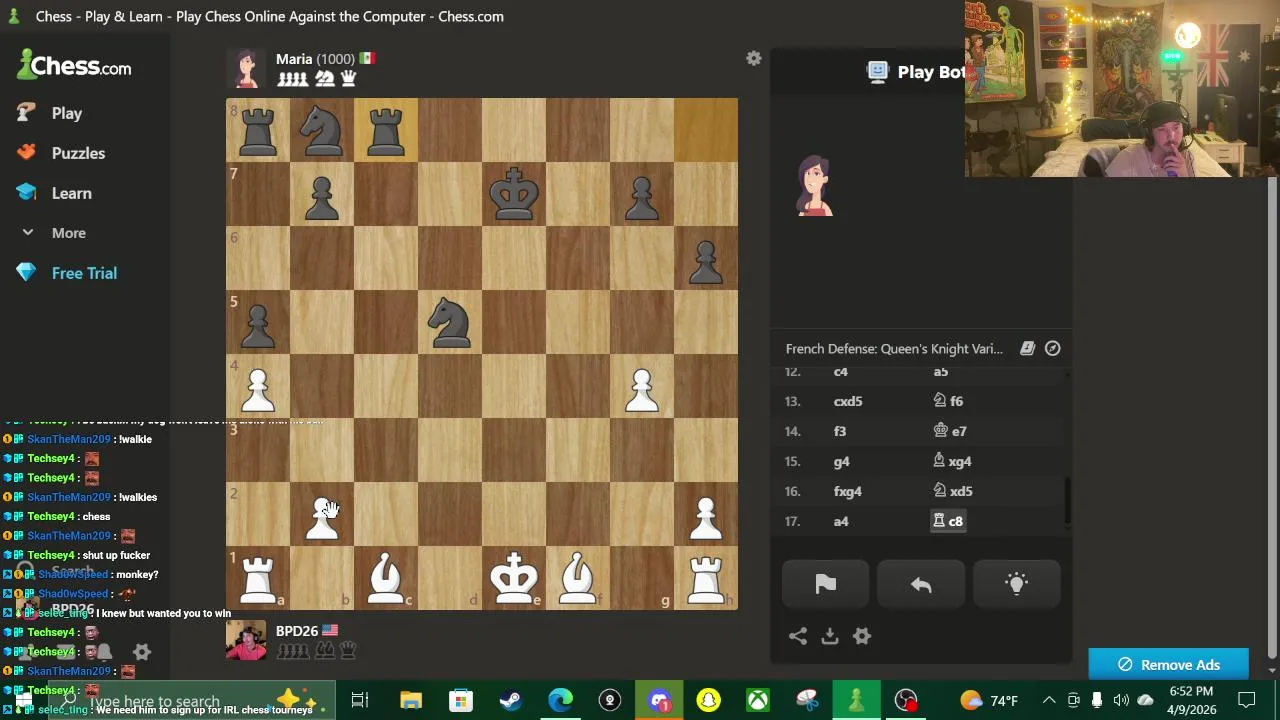Click the white bishop on f1
Viewport: 1280px width, 720px height.
click(x=578, y=578)
